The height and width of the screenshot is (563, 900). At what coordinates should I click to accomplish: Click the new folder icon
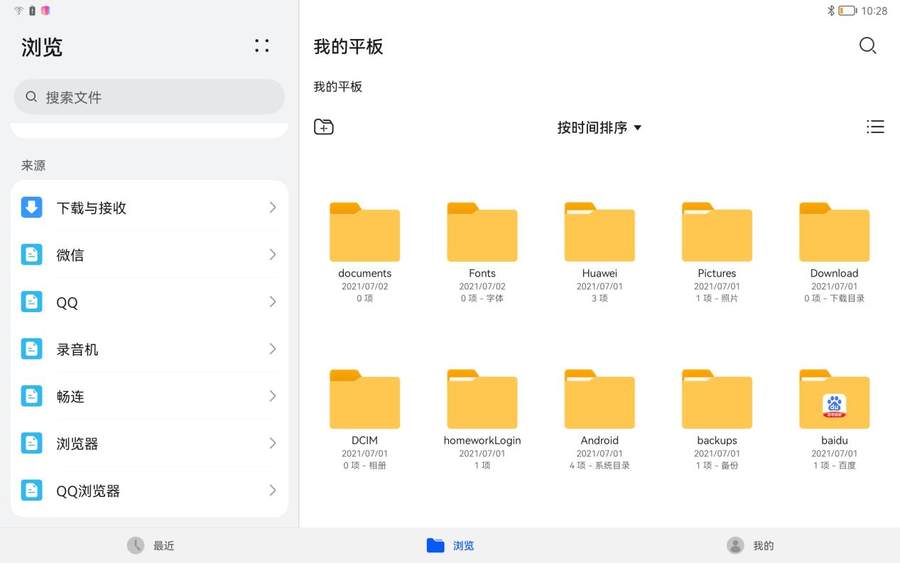324,127
